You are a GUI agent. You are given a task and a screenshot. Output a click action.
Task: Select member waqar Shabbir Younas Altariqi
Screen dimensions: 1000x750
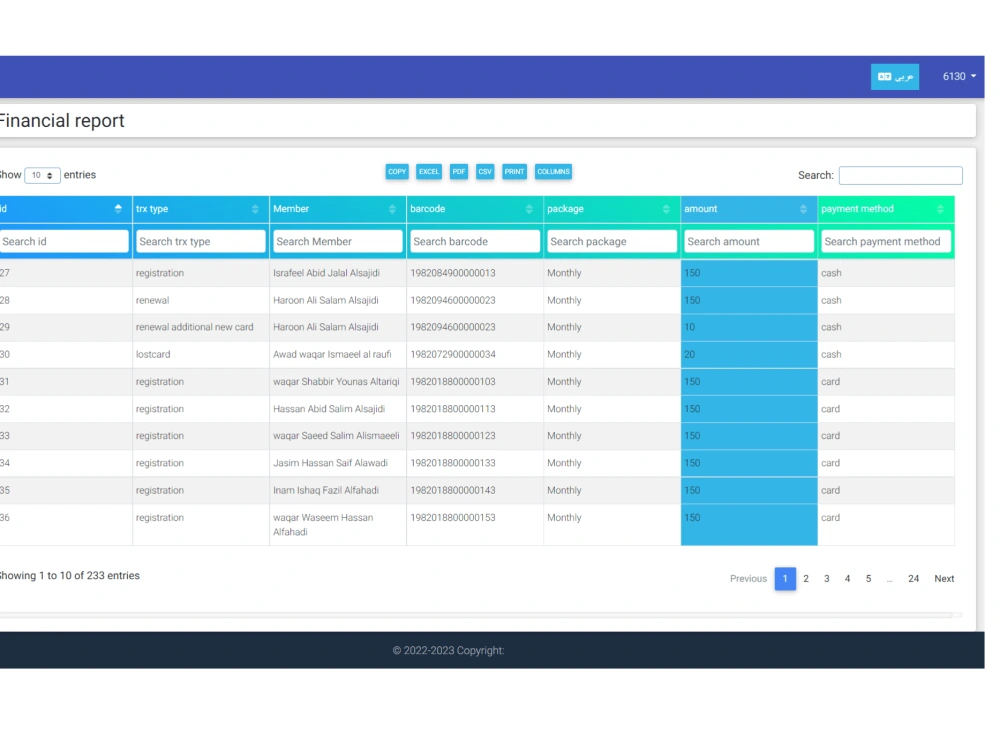coord(336,382)
